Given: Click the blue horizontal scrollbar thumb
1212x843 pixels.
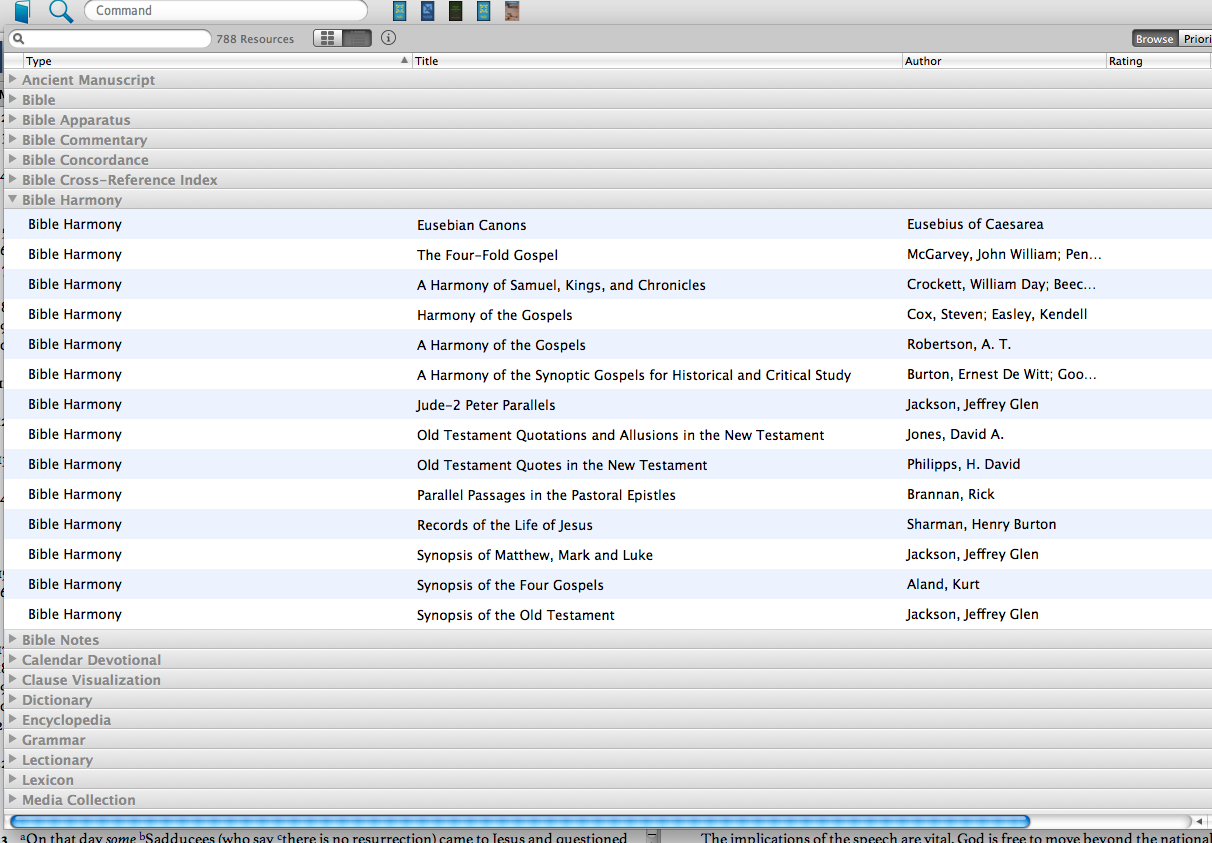Looking at the screenshot, I should tap(520, 821).
